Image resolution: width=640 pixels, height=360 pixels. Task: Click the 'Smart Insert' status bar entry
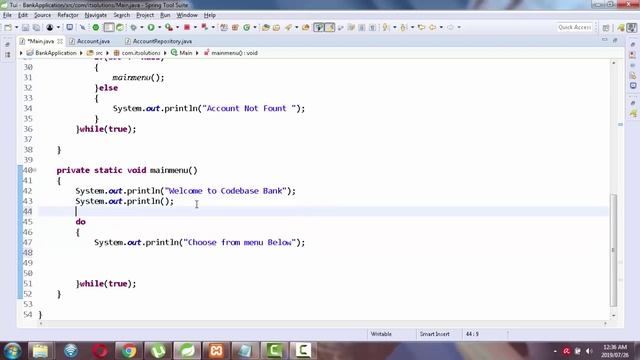(x=435, y=334)
